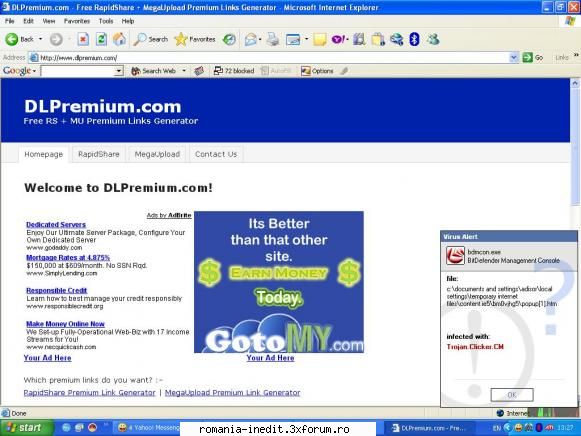Click the green Go button

pos(533,57)
